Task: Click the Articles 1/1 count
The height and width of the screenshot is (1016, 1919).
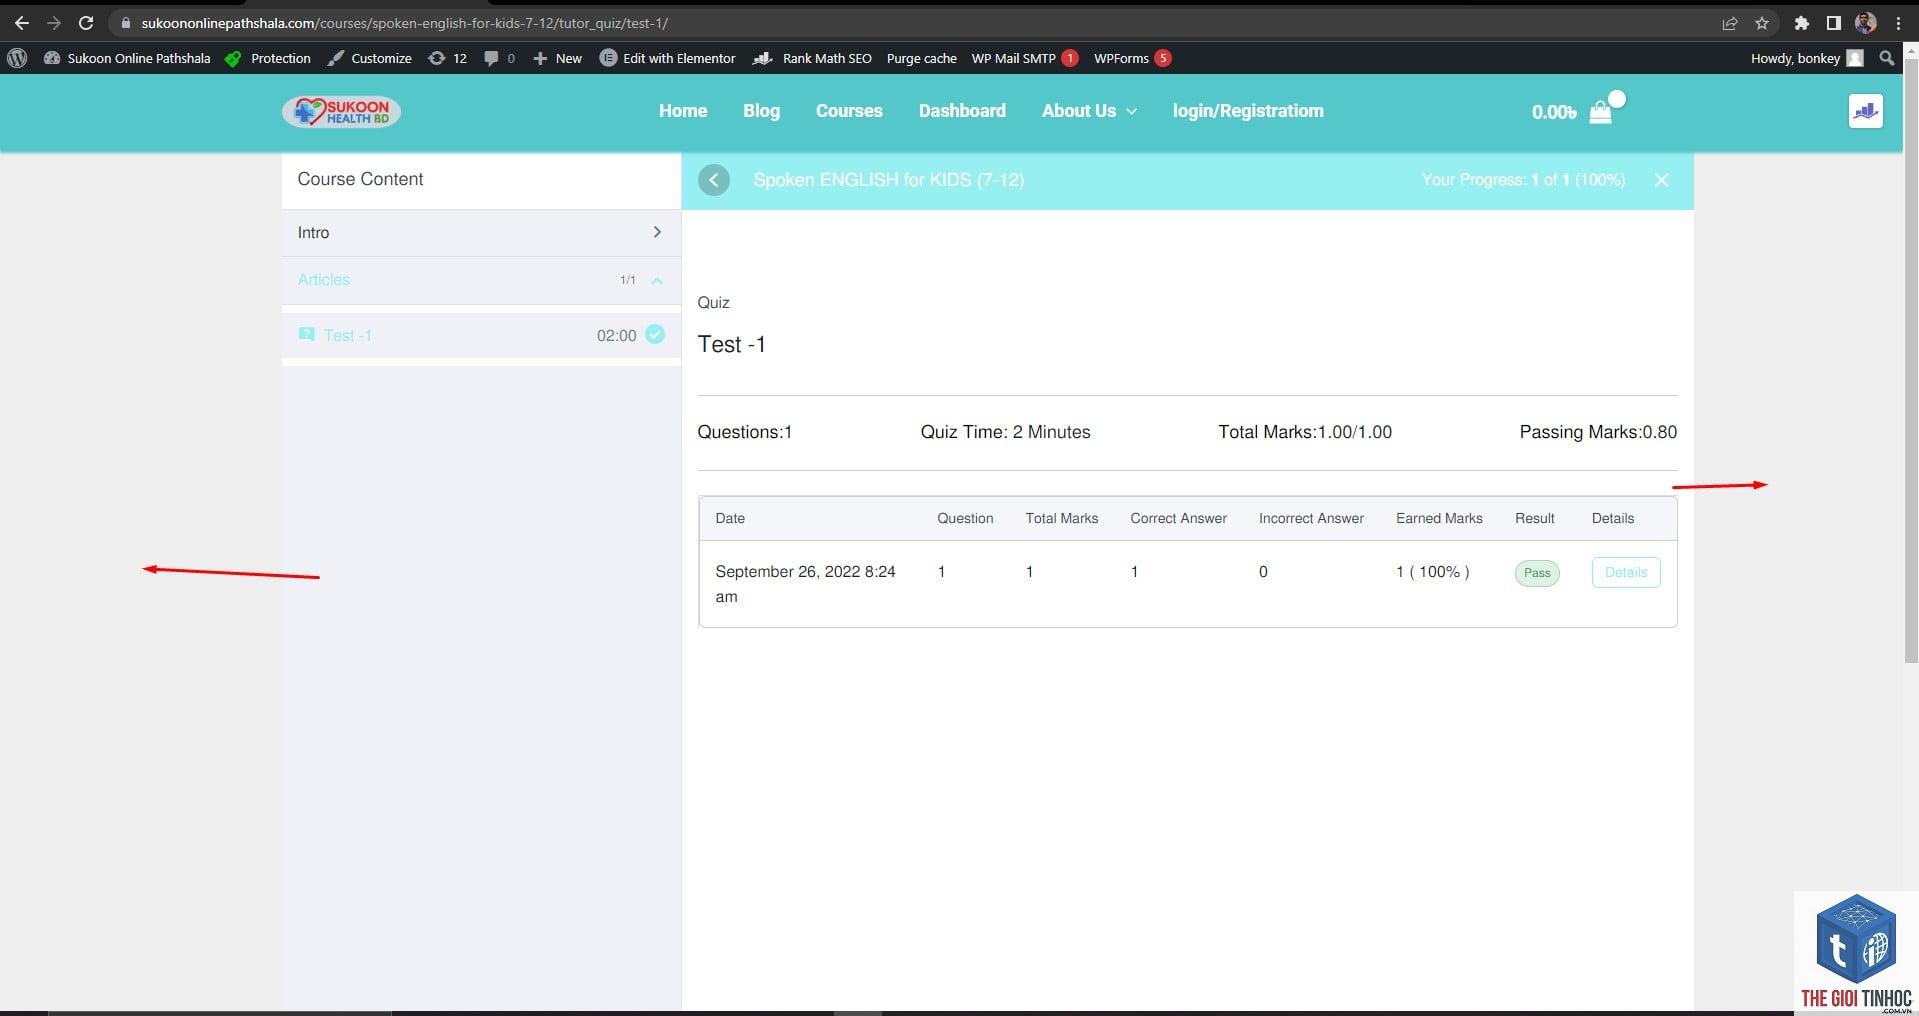Action: [x=627, y=280]
